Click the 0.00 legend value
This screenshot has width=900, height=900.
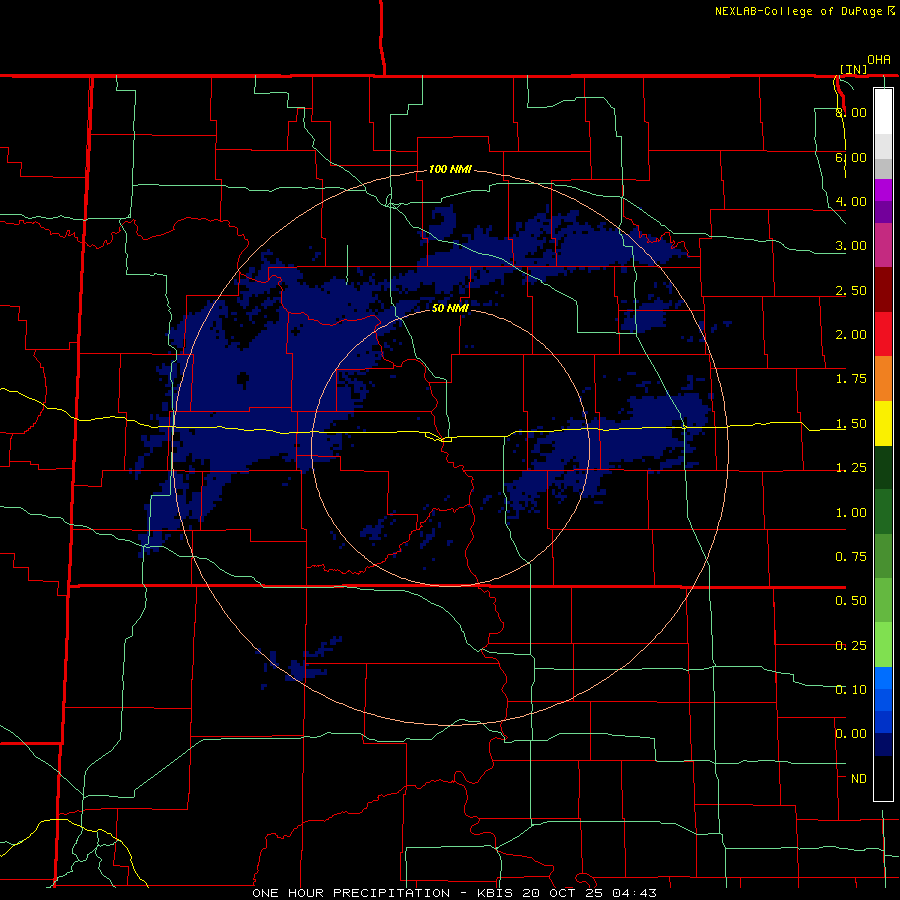pyautogui.click(x=851, y=734)
